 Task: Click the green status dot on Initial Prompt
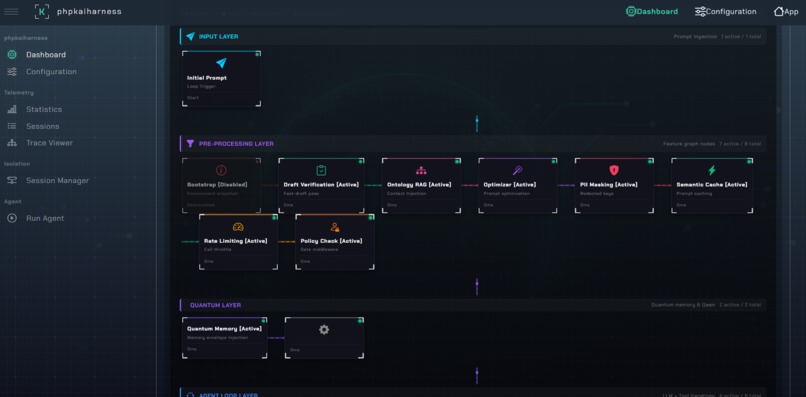(257, 53)
